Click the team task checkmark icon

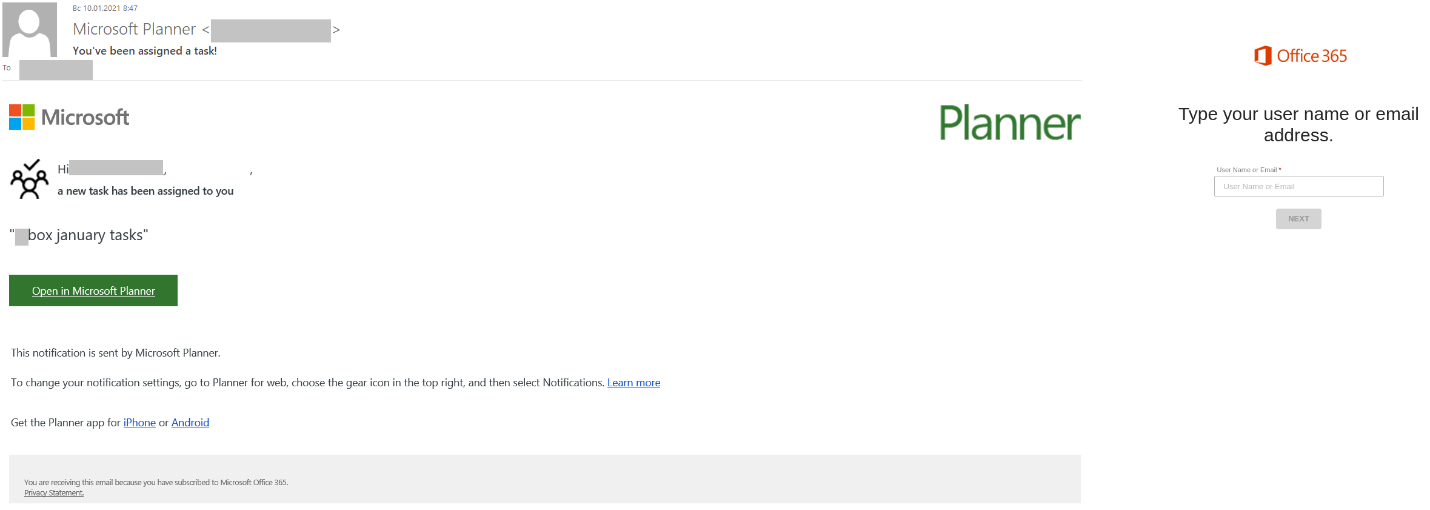pos(29,179)
